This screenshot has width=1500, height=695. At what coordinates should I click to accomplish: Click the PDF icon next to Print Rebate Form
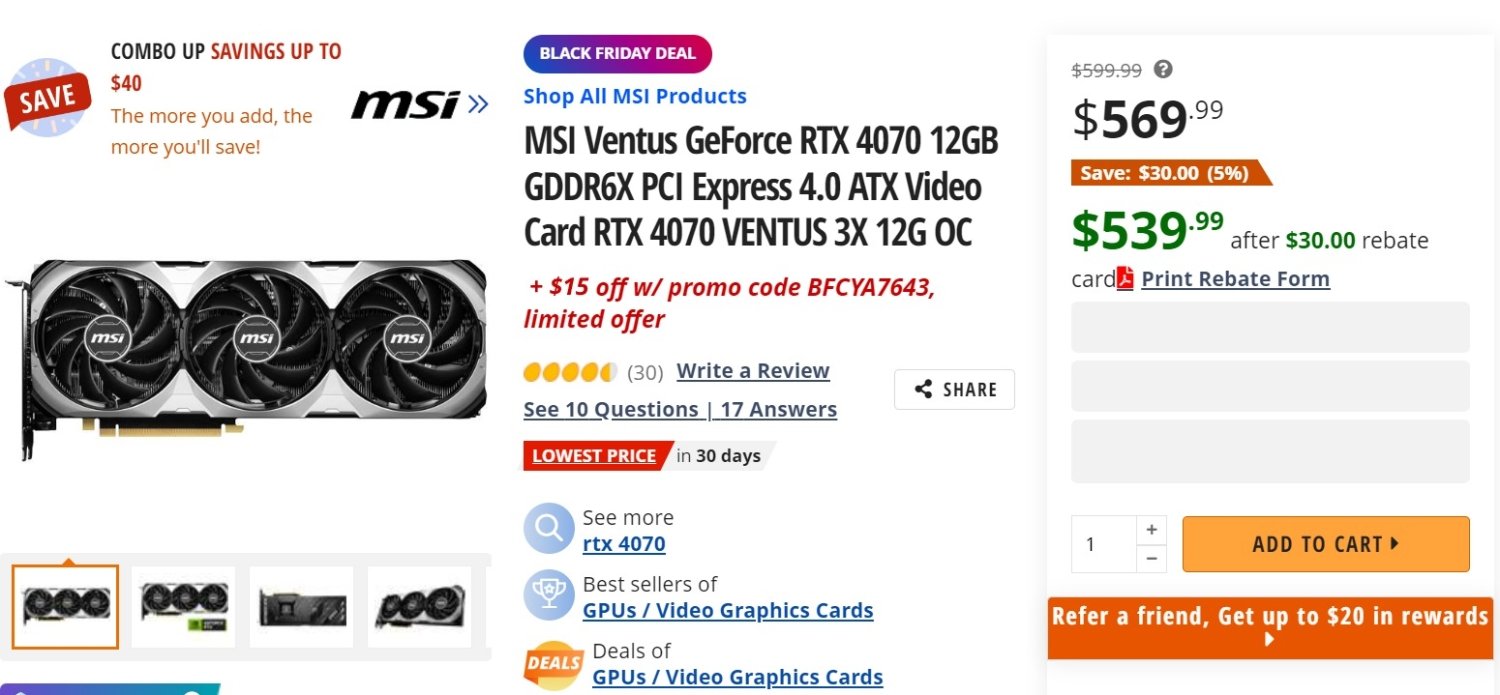(1125, 278)
